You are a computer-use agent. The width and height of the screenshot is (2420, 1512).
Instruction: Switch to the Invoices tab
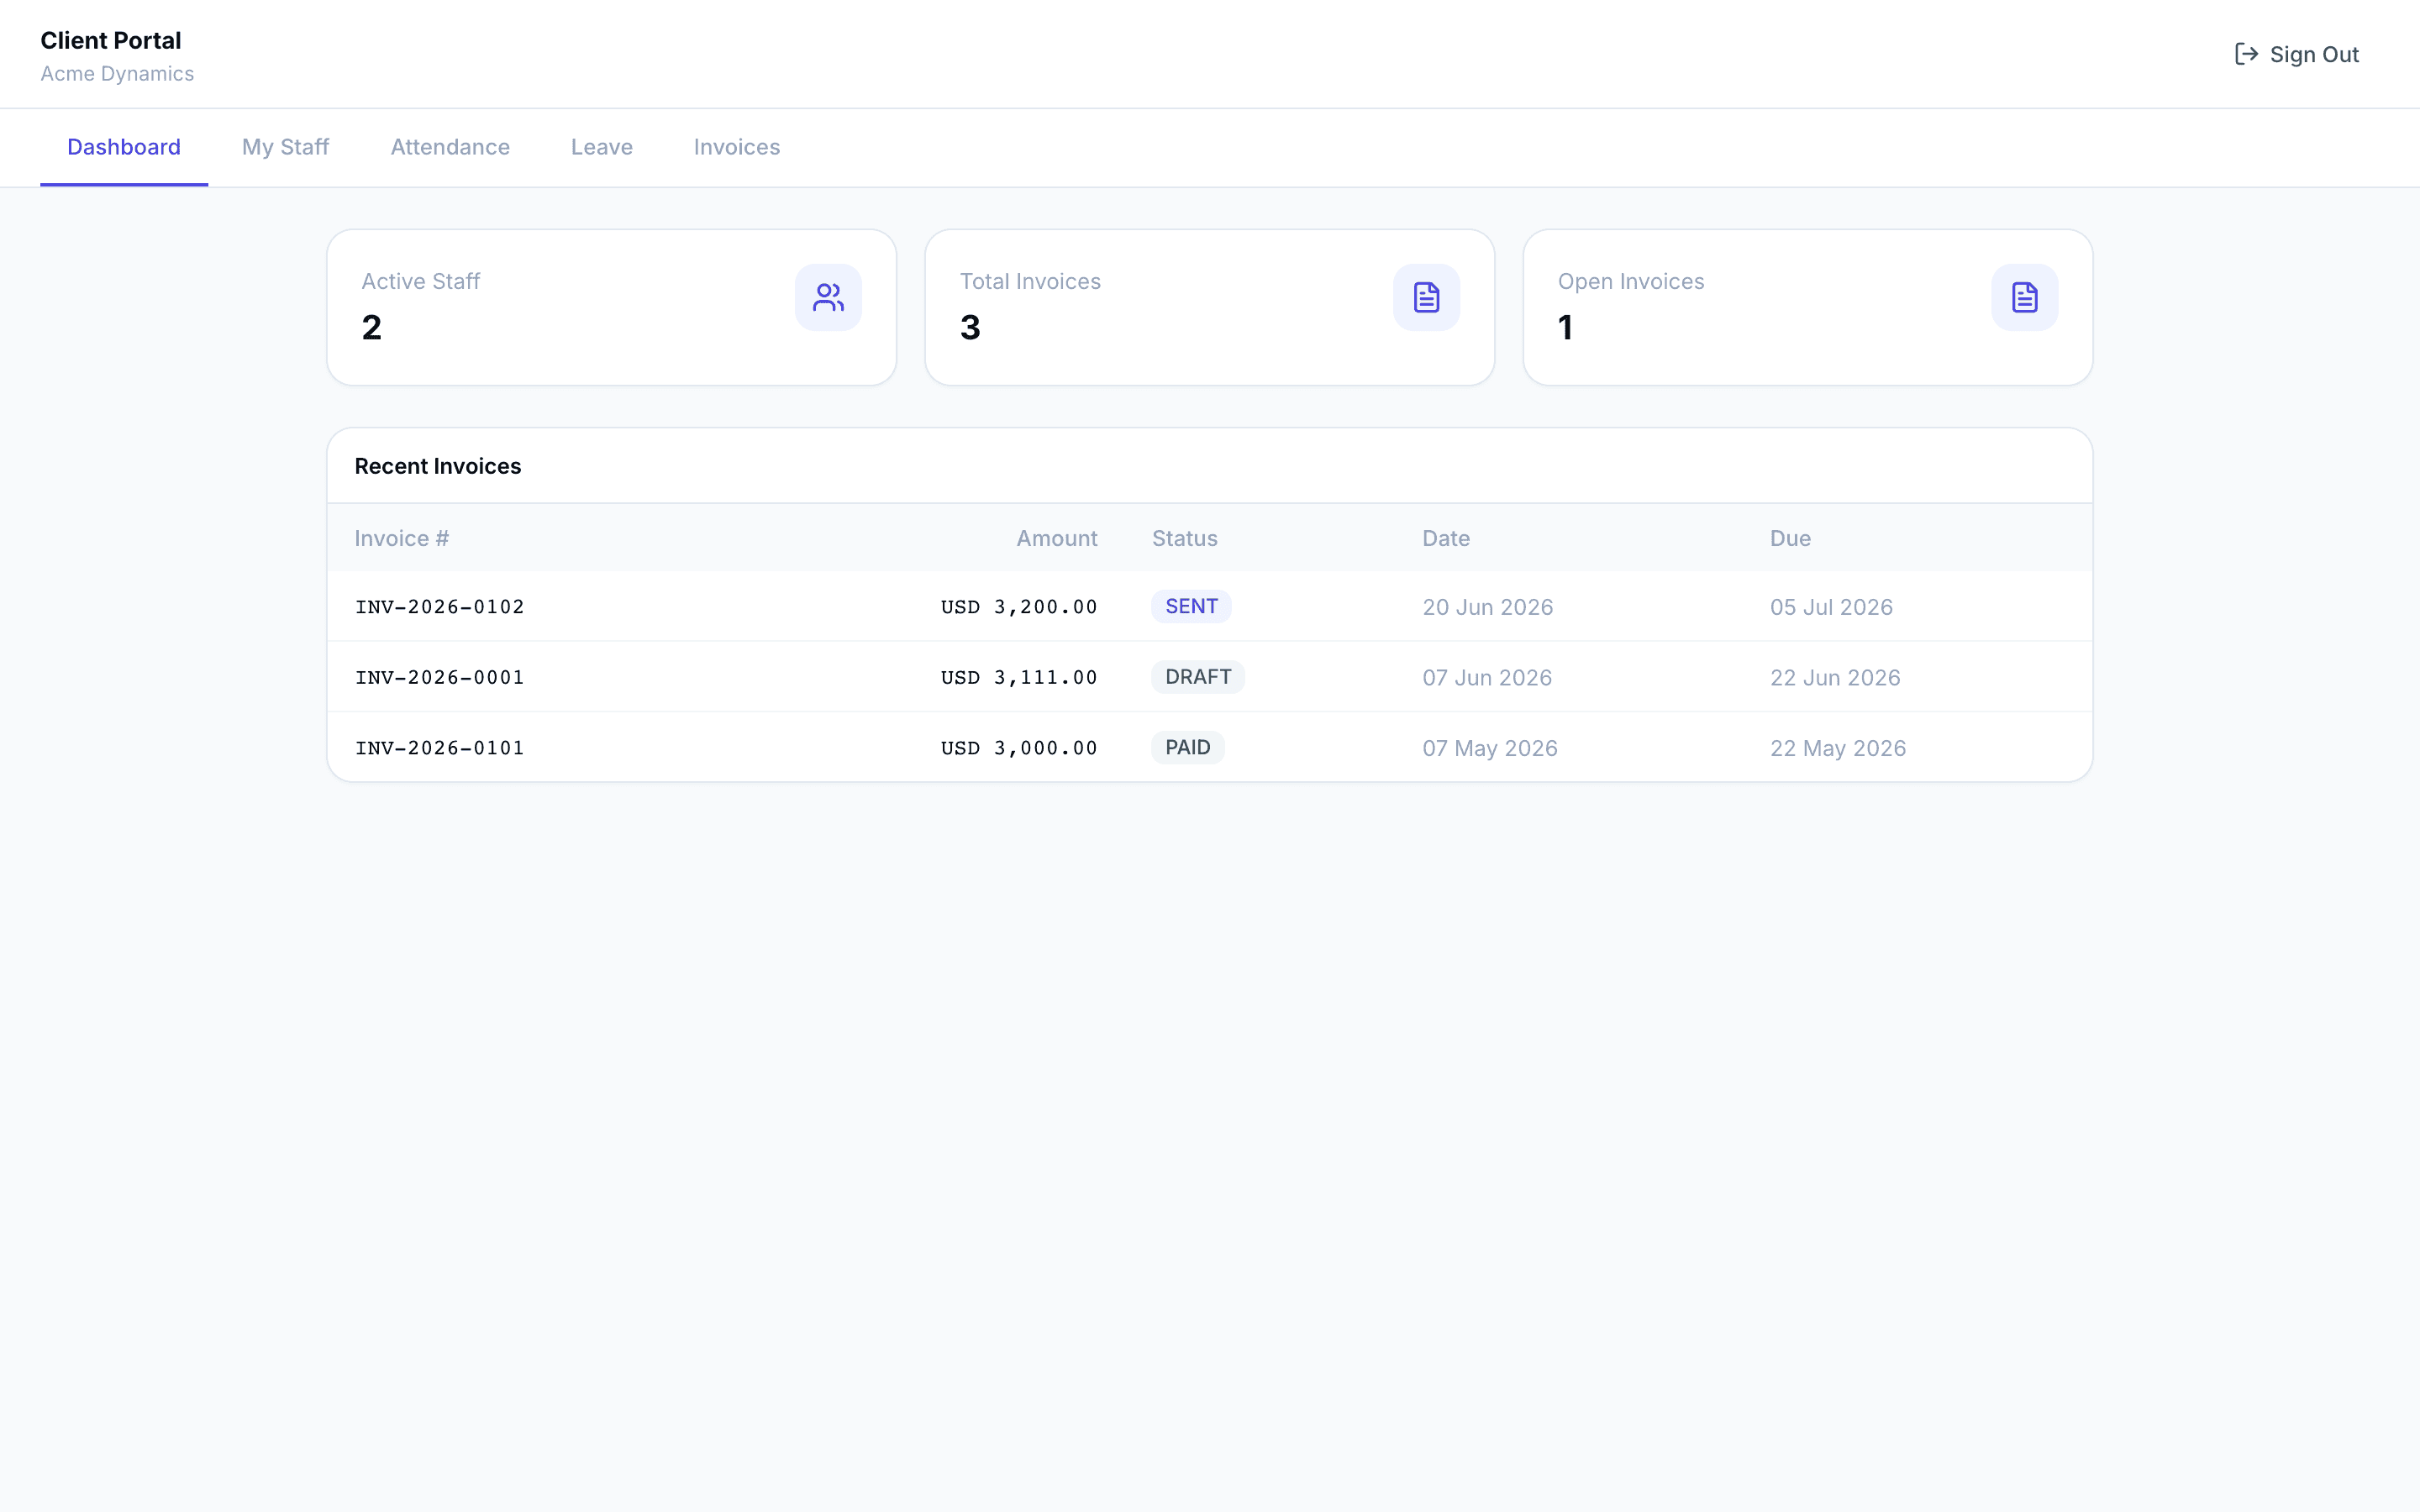tap(737, 147)
